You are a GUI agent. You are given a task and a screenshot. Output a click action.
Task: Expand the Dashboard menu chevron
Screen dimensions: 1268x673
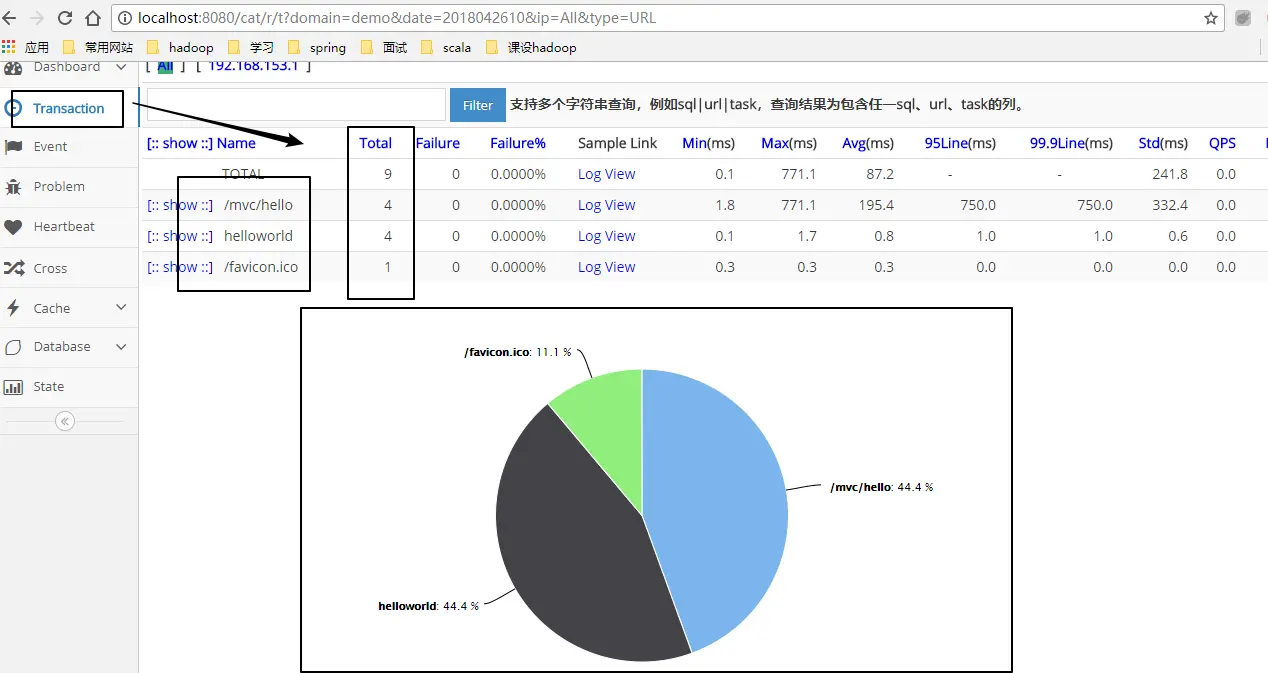coord(121,67)
